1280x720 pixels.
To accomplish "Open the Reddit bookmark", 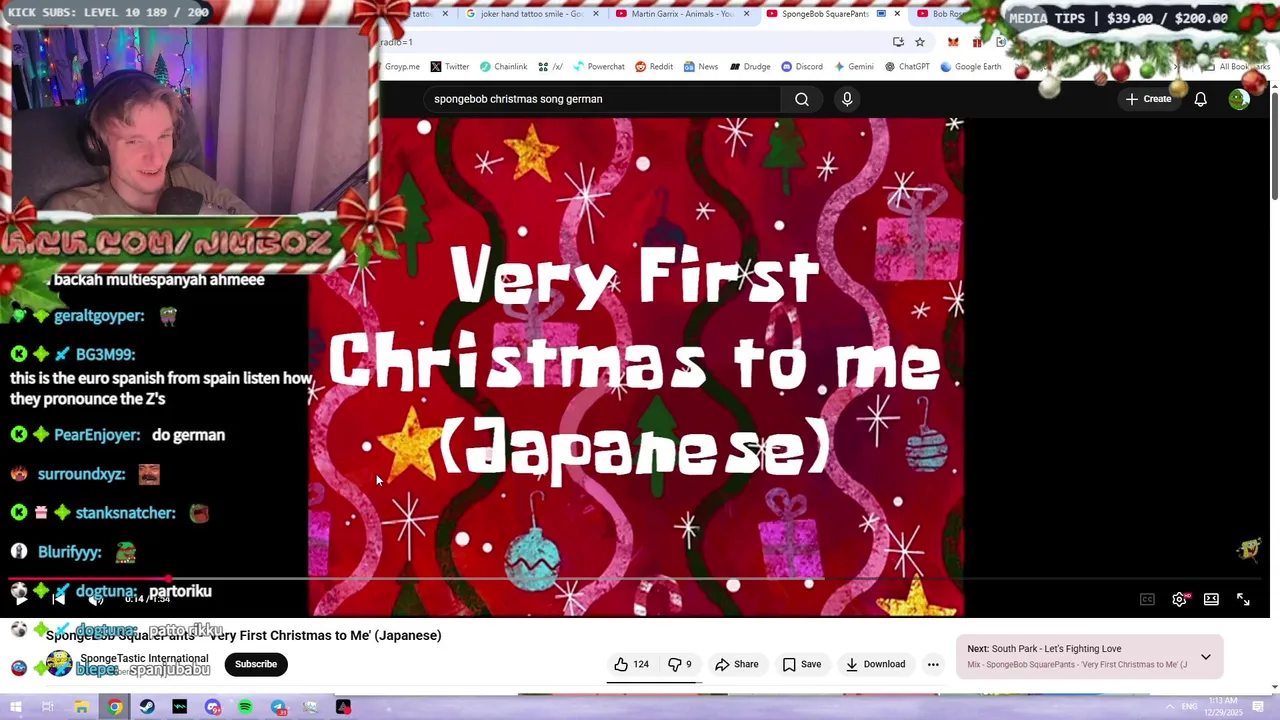I will (x=654, y=67).
